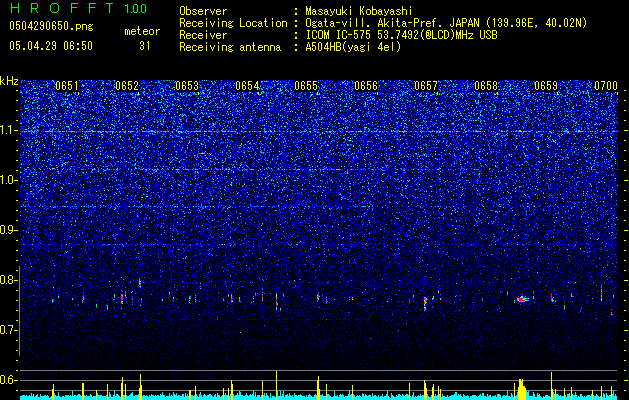
Task: Click the 0652 time marker
Action: point(127,86)
